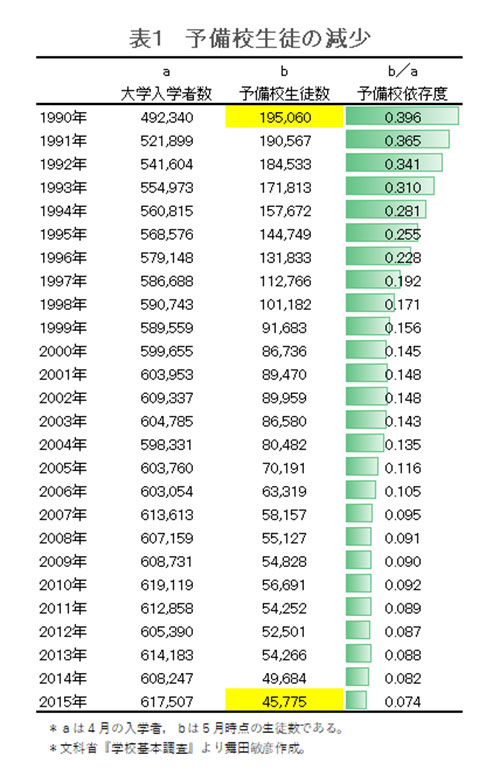
Task: Select the b／a column label
Action: pyautogui.click(x=403, y=71)
